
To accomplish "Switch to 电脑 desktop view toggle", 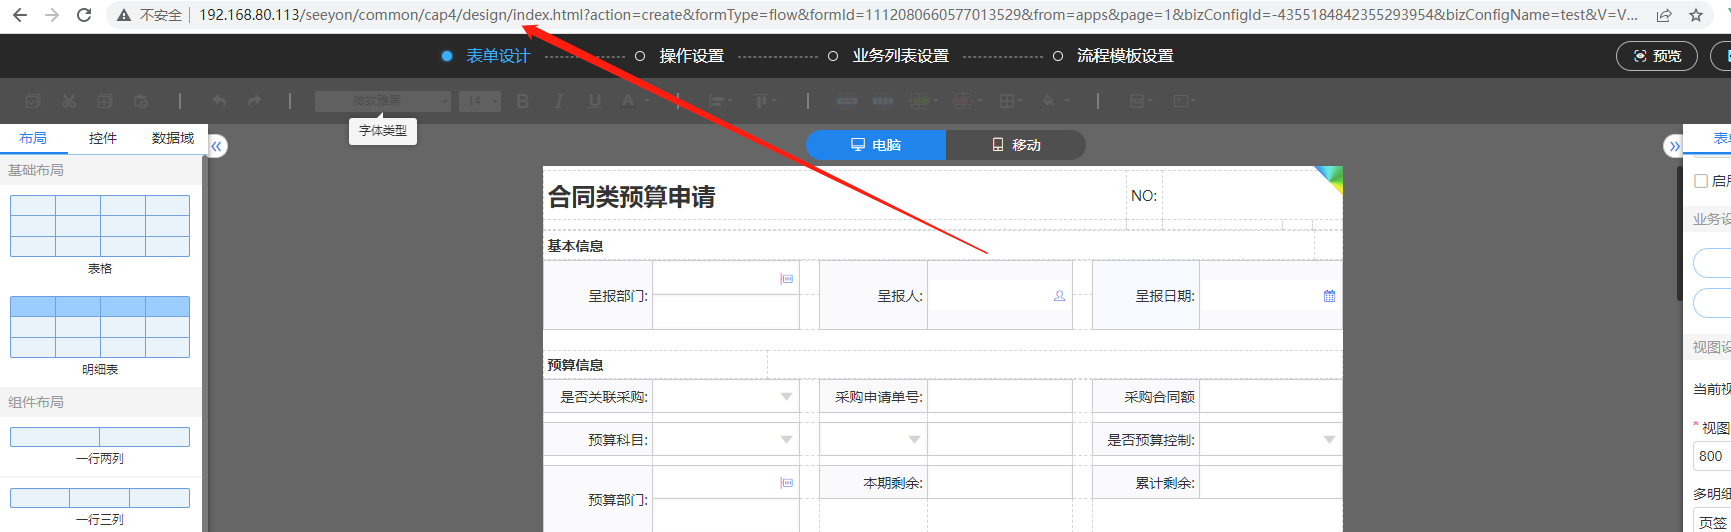I will tap(876, 145).
